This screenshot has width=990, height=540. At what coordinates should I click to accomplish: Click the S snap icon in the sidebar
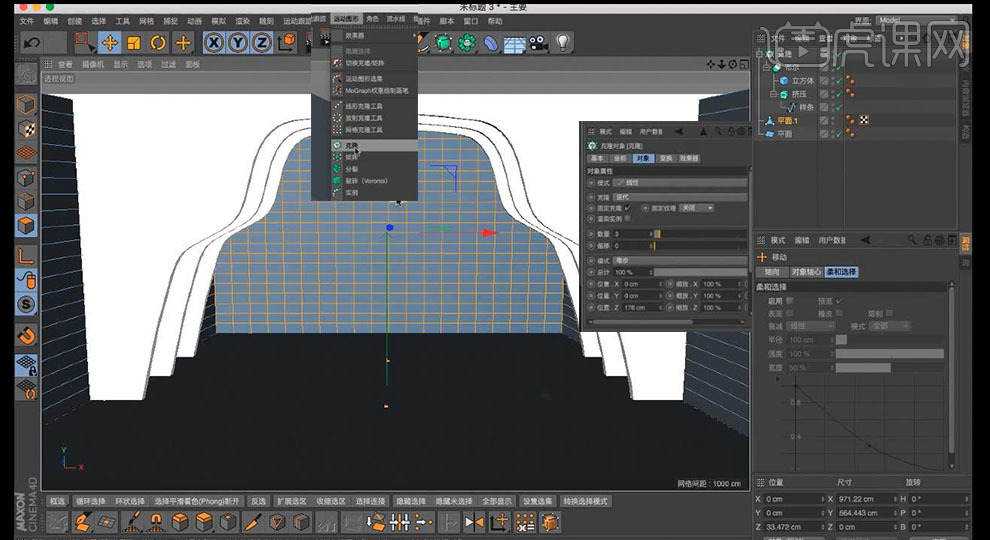(26, 304)
